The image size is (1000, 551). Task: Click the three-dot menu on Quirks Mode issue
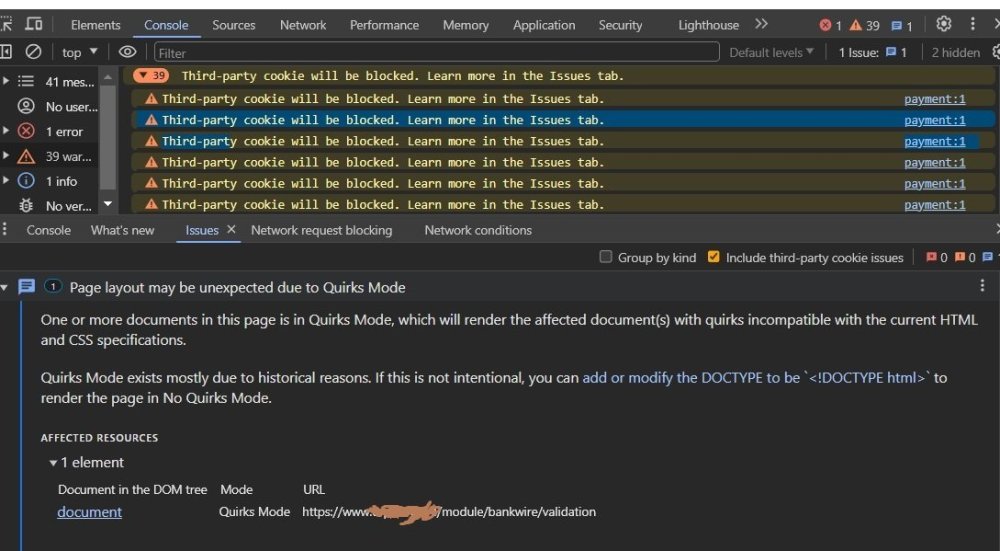click(982, 286)
